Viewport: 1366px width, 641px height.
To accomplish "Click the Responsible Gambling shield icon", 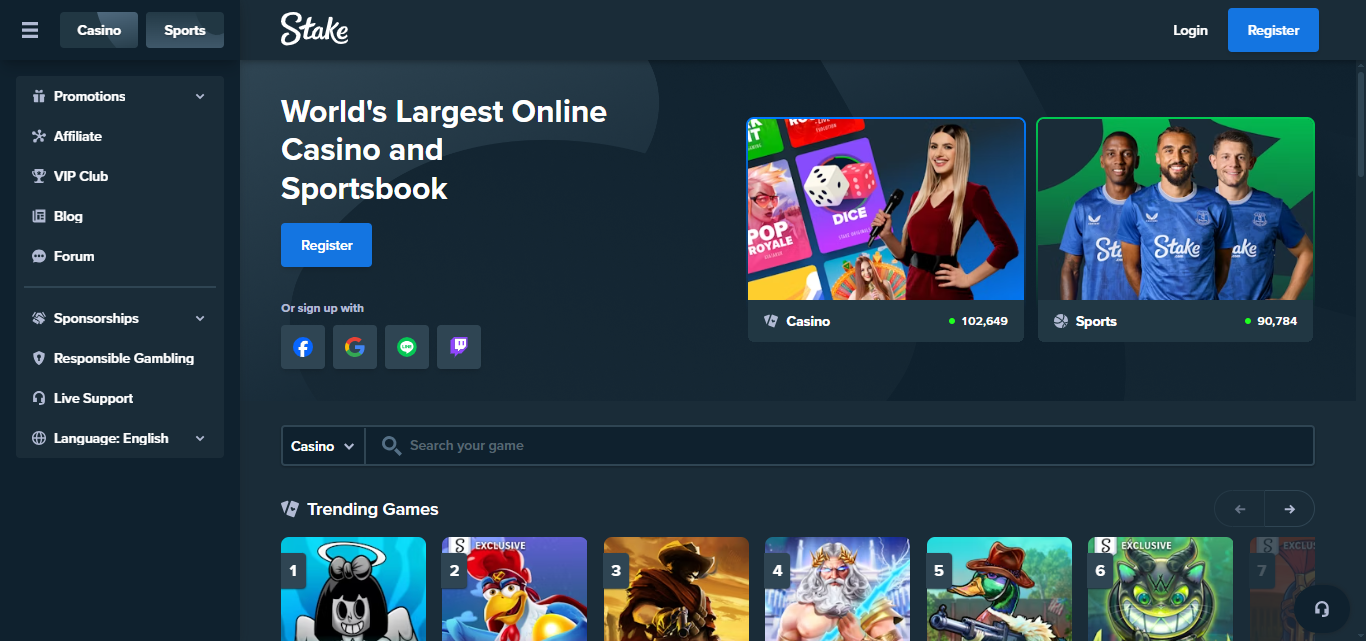I will [39, 358].
